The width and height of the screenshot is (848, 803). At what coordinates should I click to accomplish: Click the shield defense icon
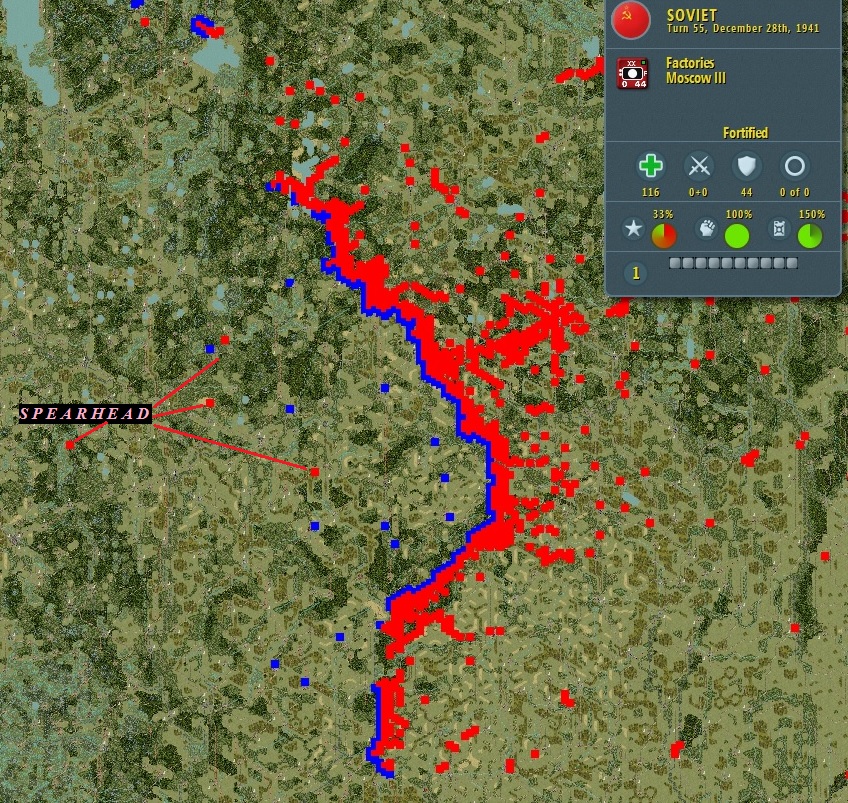[746, 165]
